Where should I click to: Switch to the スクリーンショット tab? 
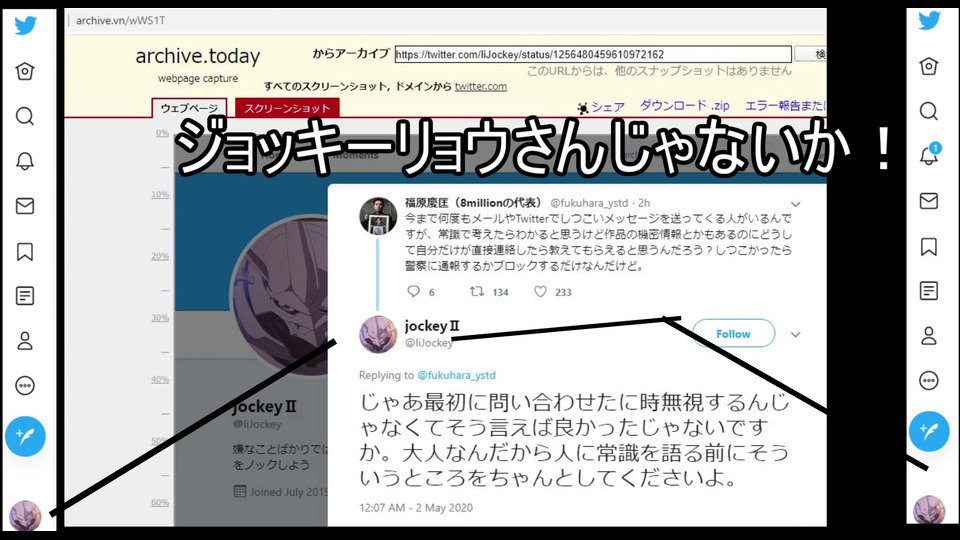287,108
